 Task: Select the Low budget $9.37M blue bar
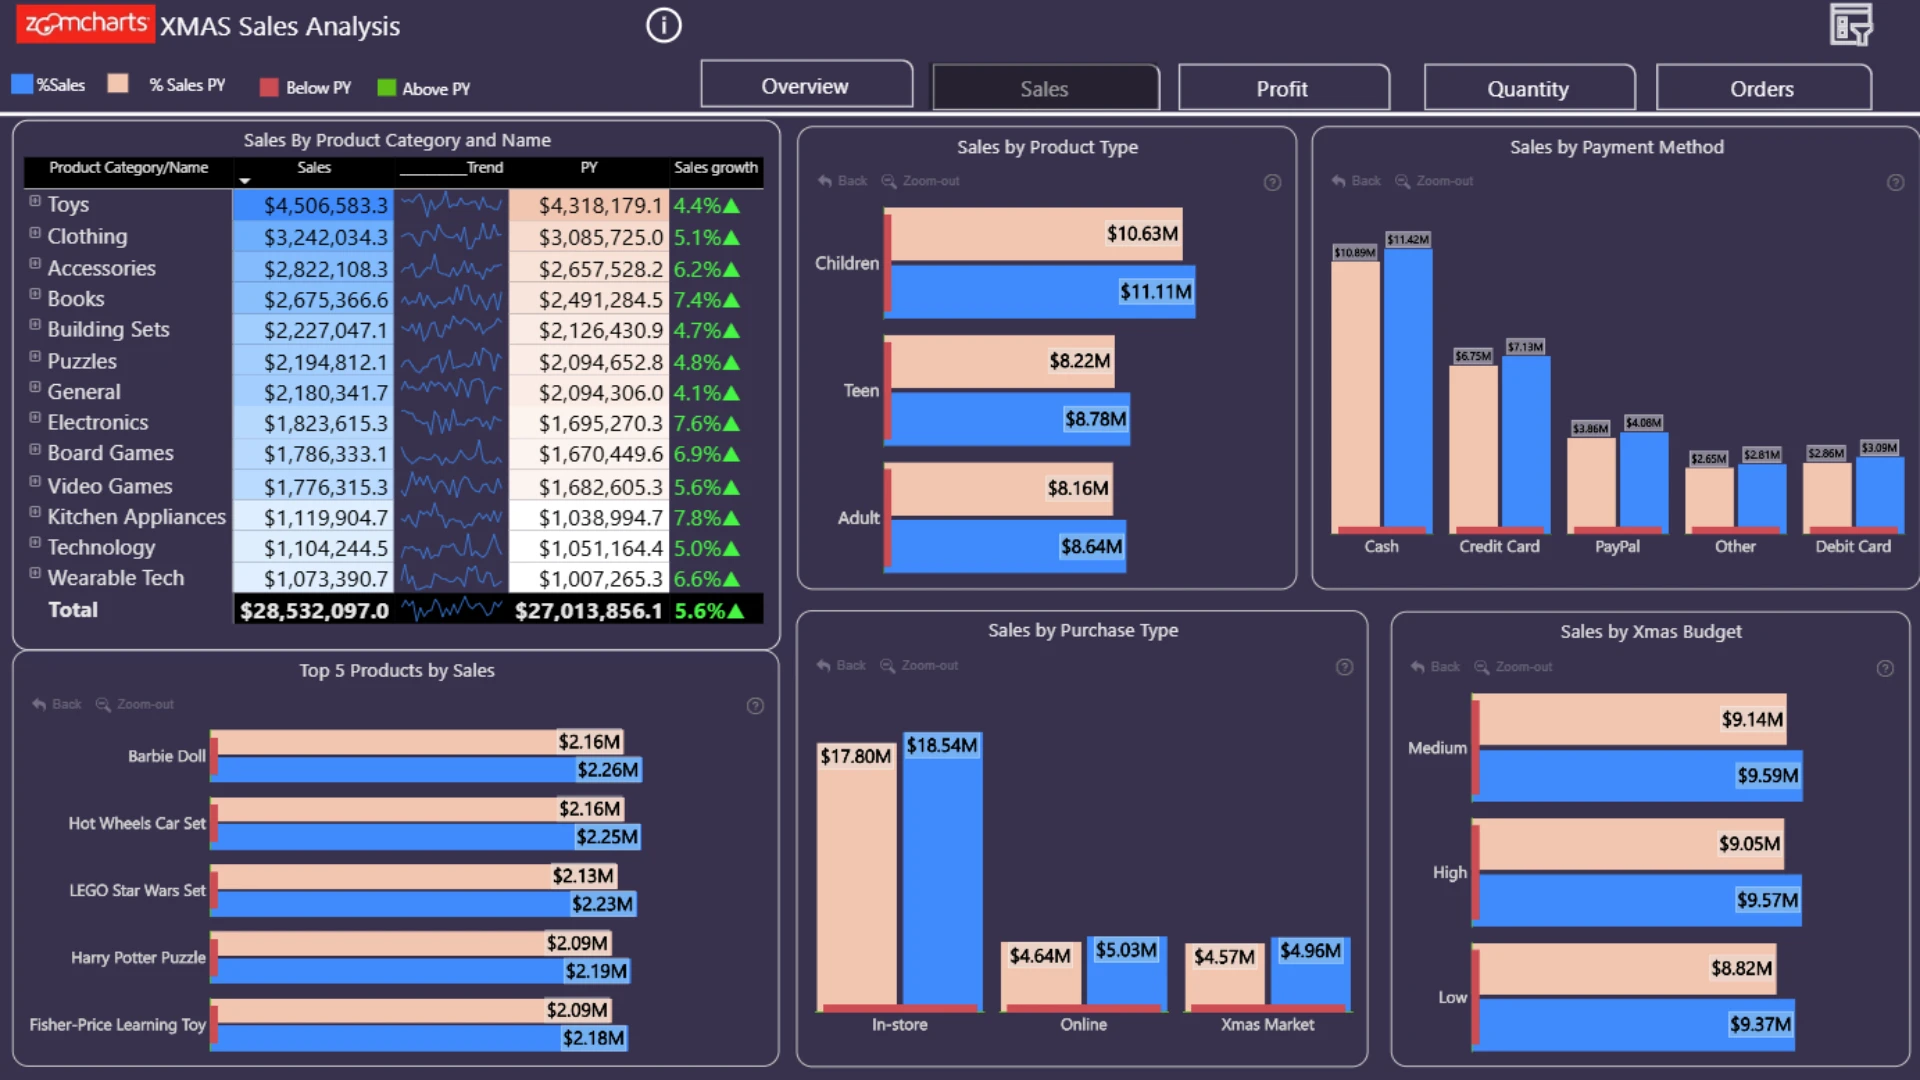1637,1025
